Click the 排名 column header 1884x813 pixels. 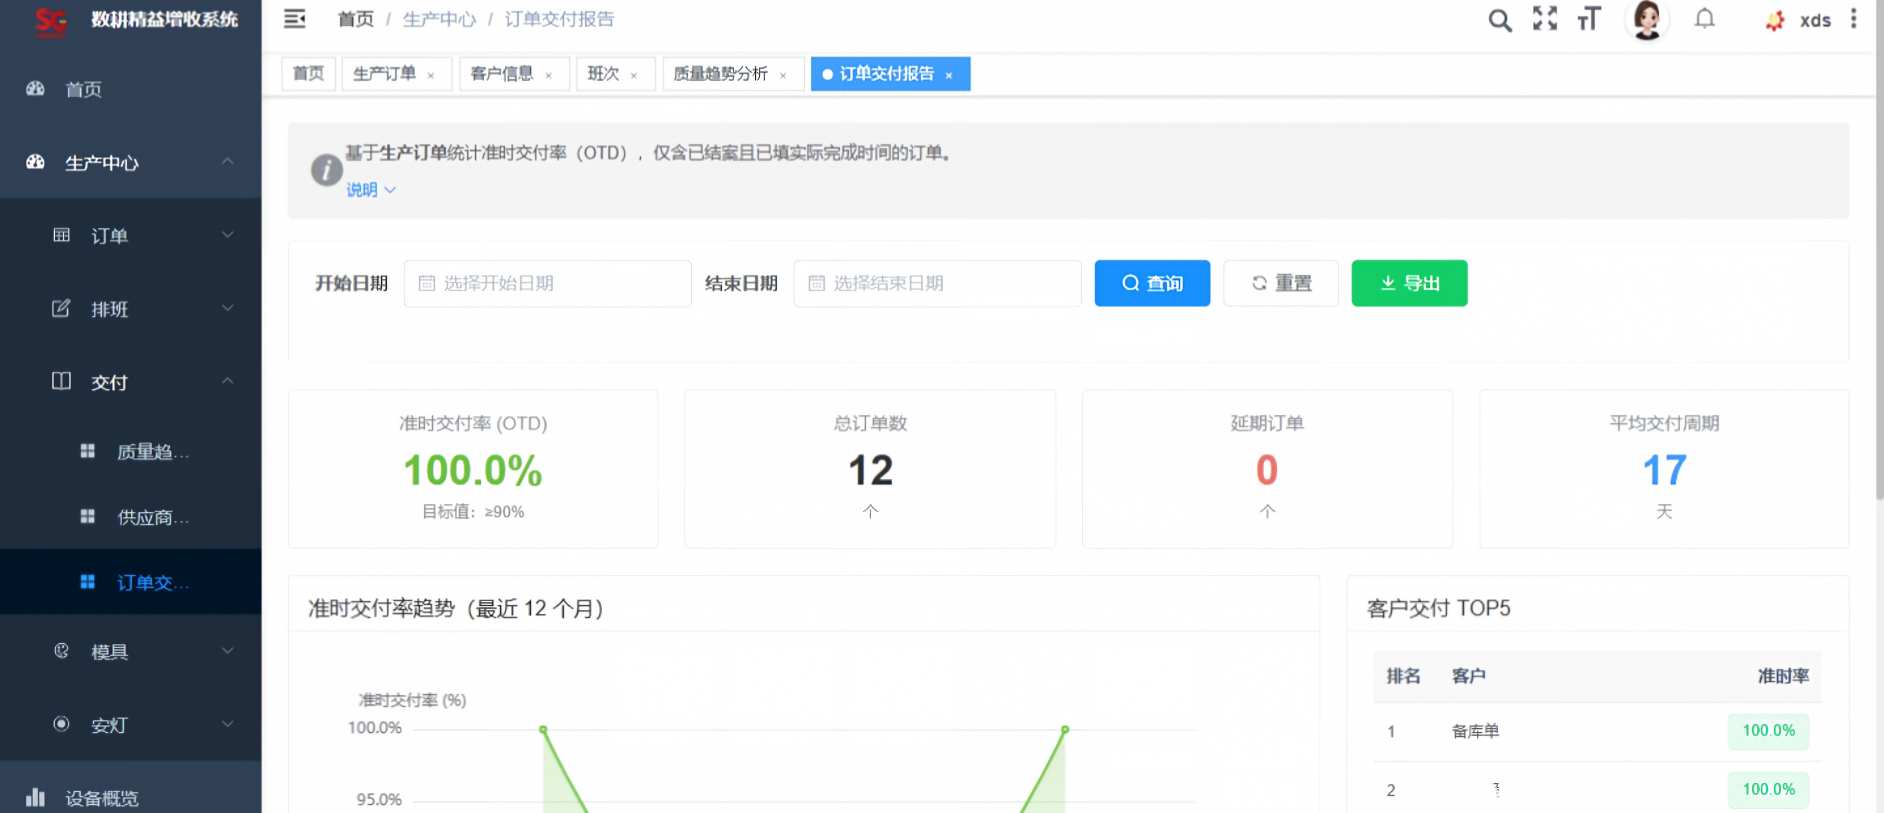click(x=1403, y=676)
